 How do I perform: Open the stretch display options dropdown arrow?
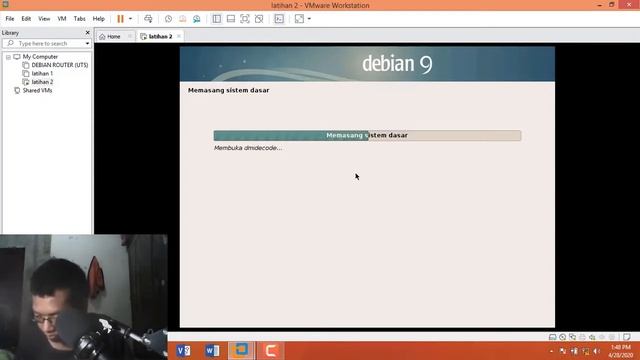tap(309, 19)
